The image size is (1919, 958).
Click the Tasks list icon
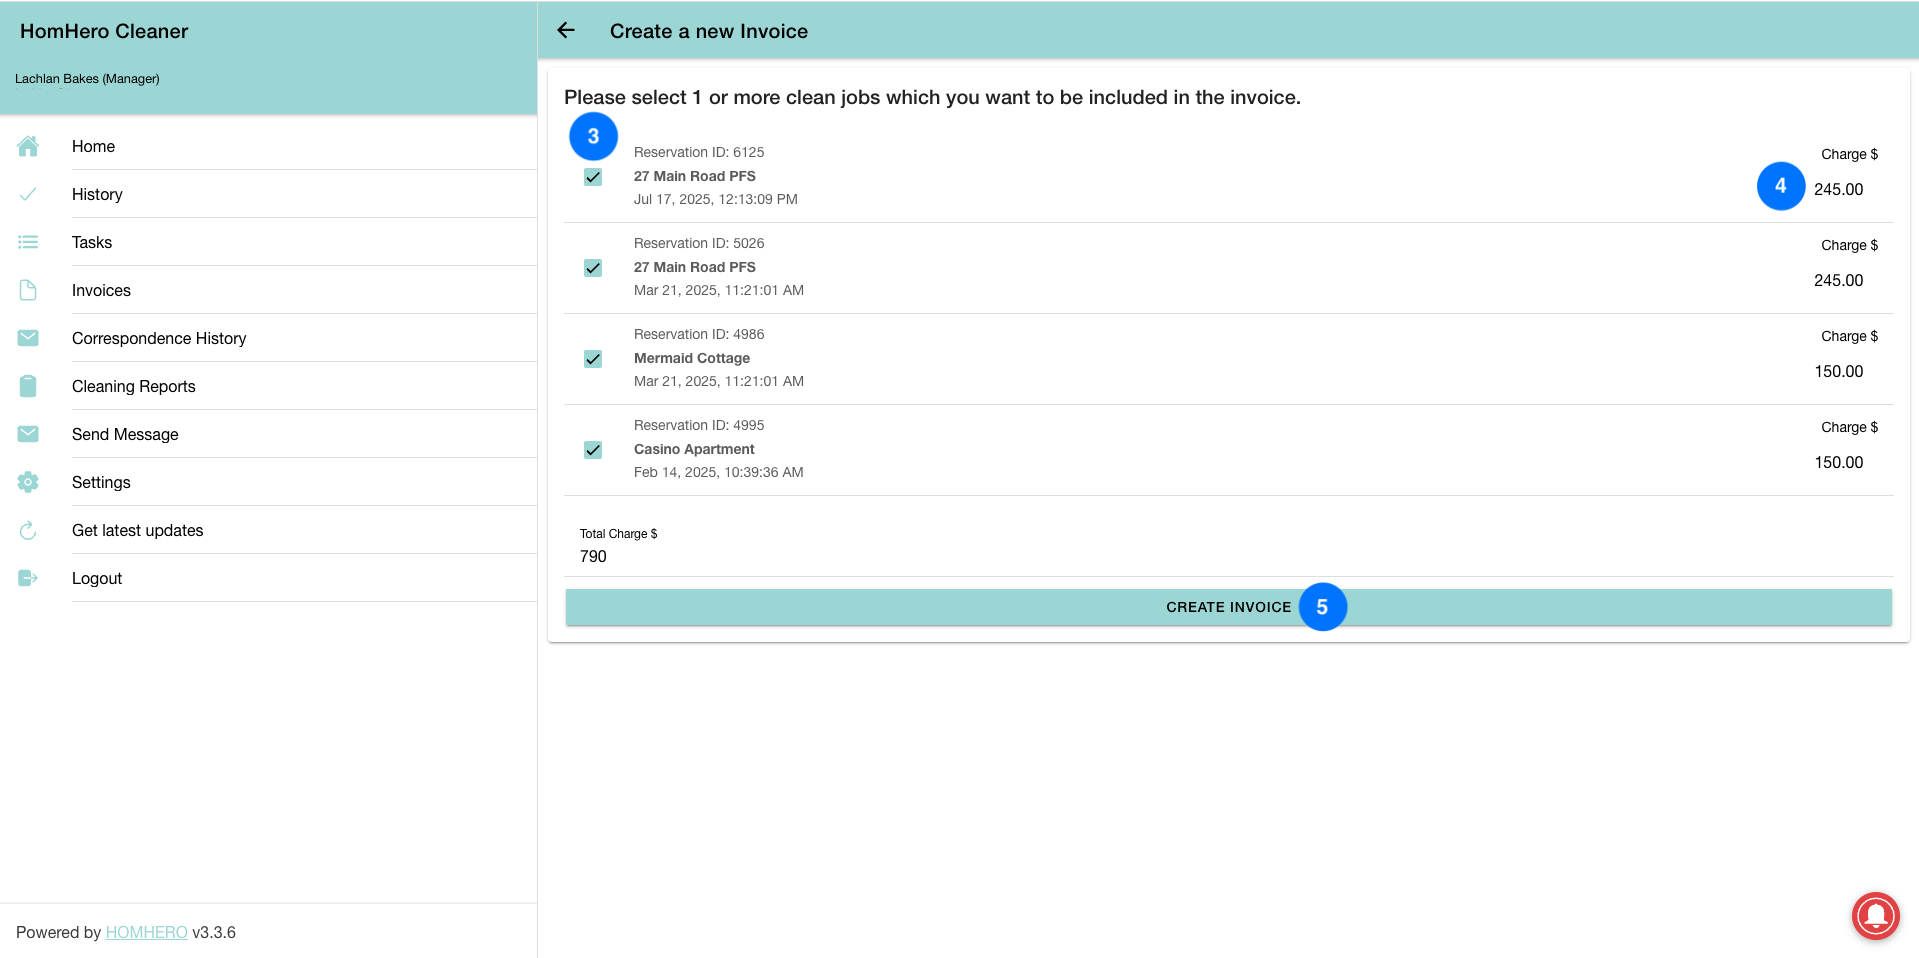click(x=28, y=242)
